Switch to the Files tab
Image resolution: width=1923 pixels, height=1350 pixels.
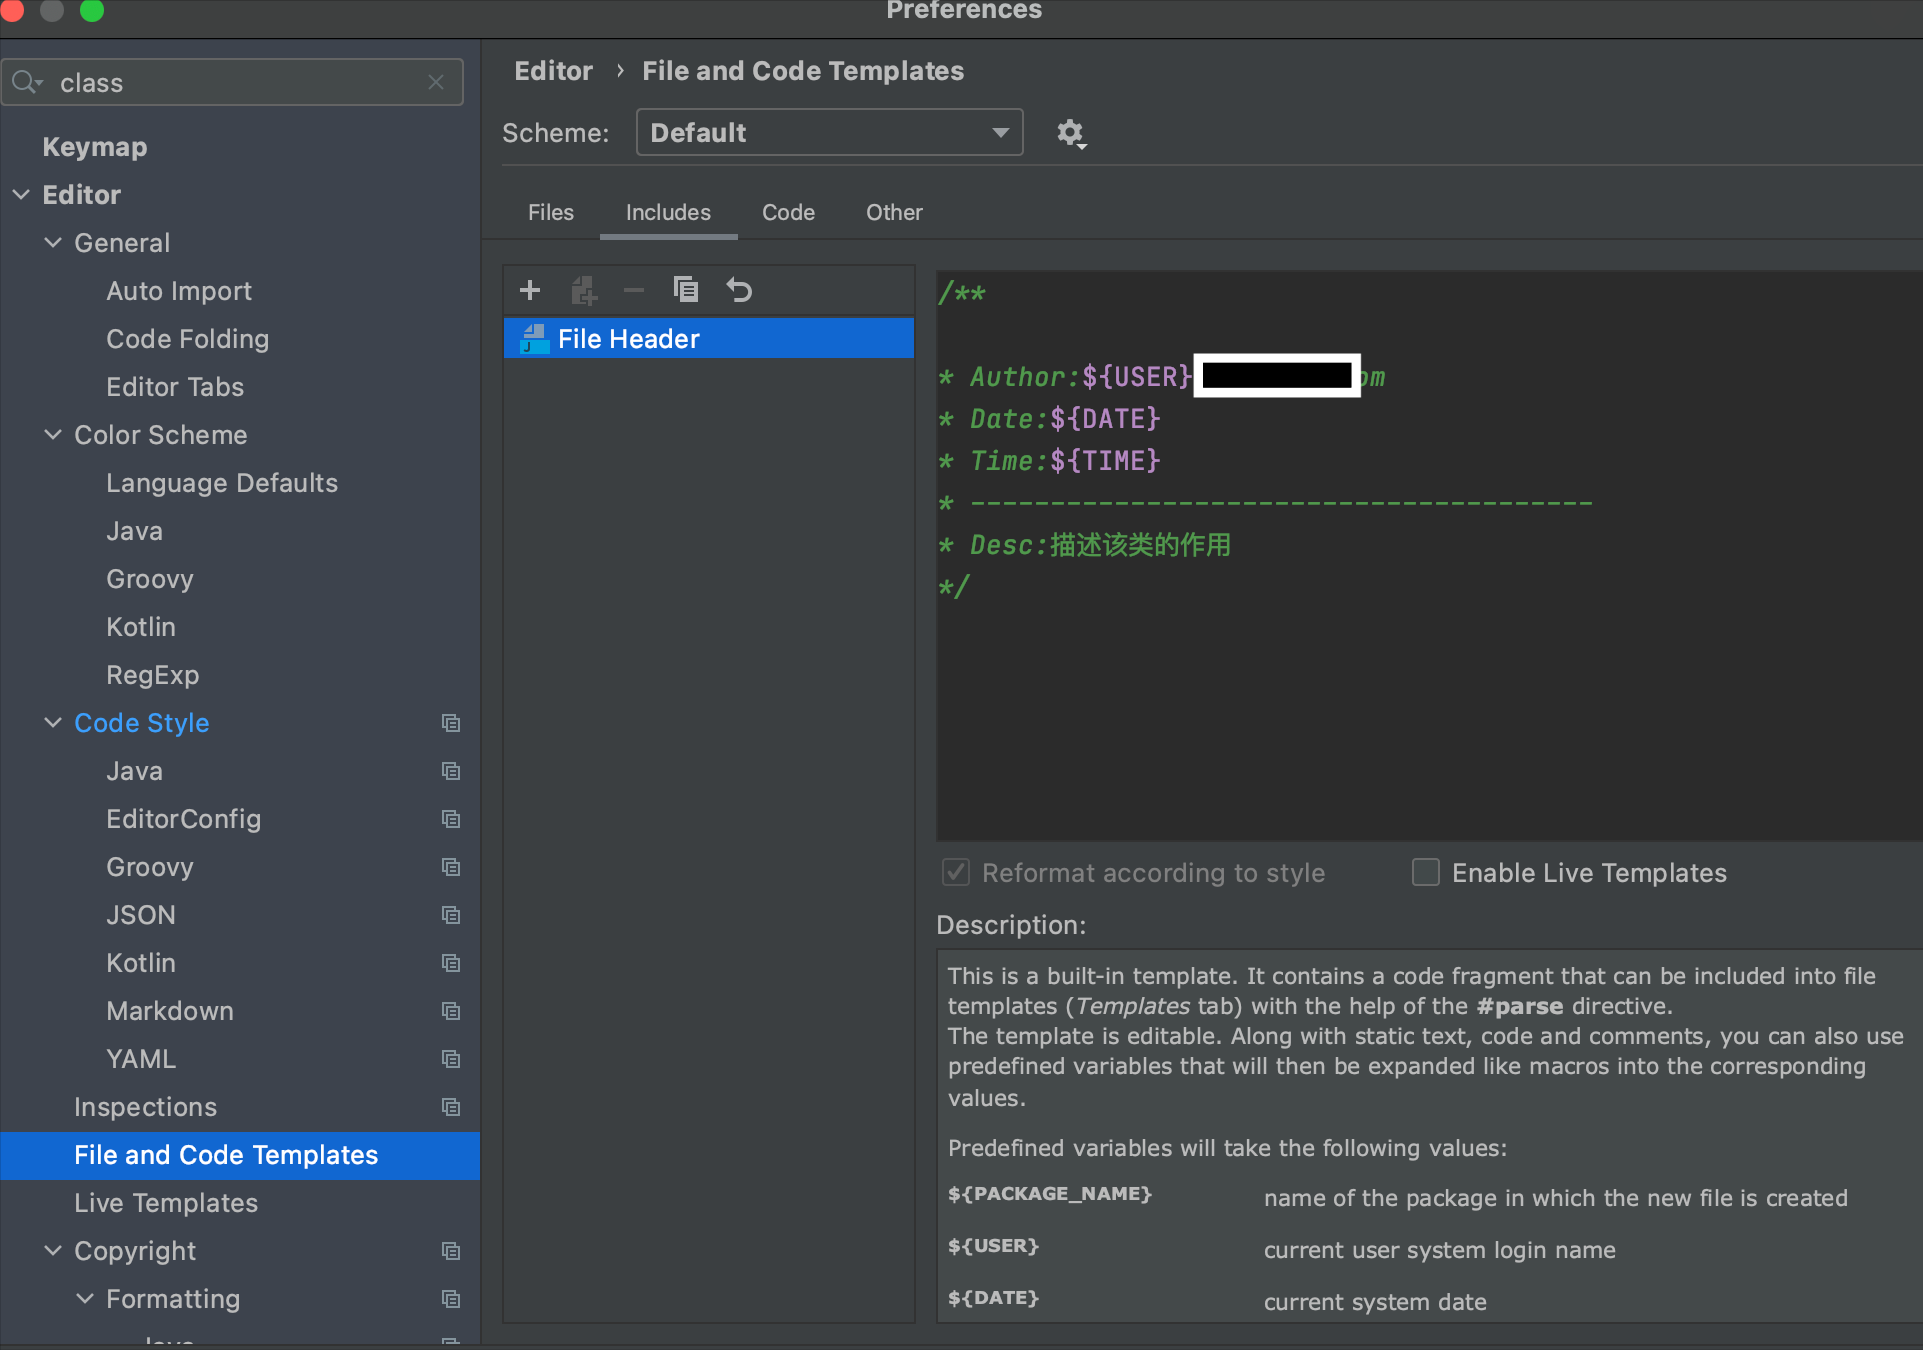550,212
